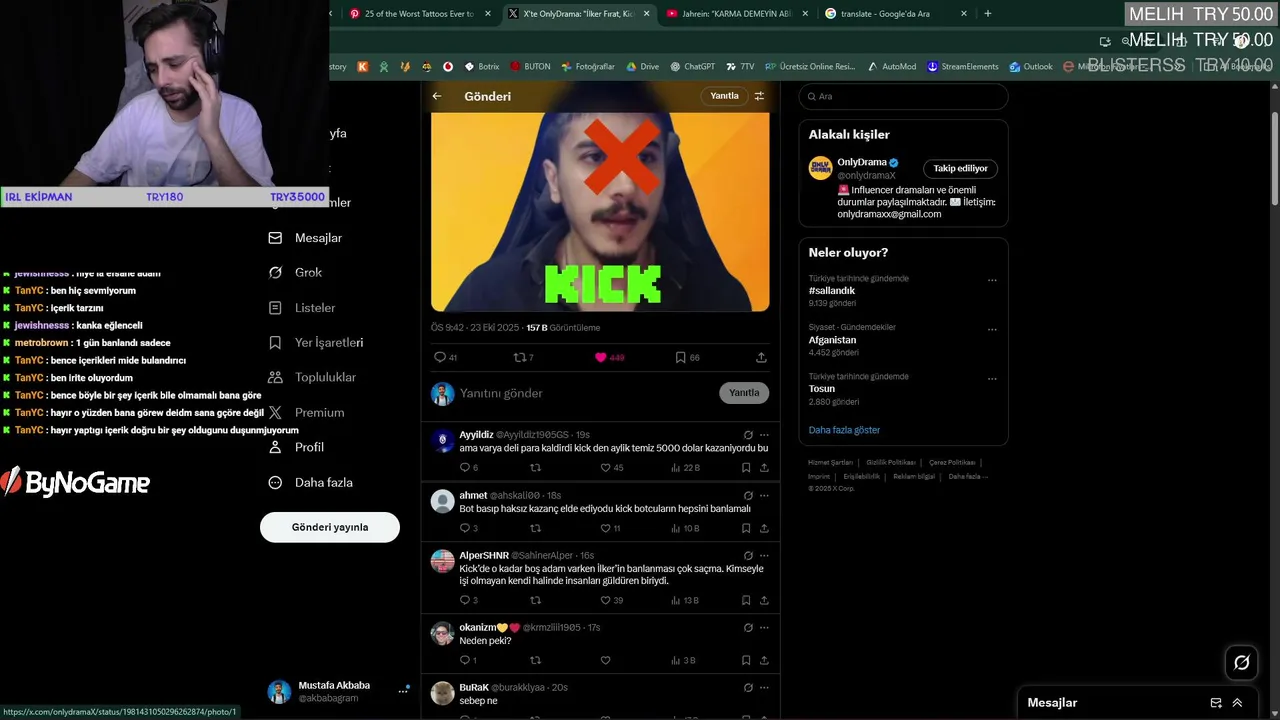This screenshot has width=1280, height=720.
Task: Open Mesajlar in the sidebar
Action: (x=306, y=238)
